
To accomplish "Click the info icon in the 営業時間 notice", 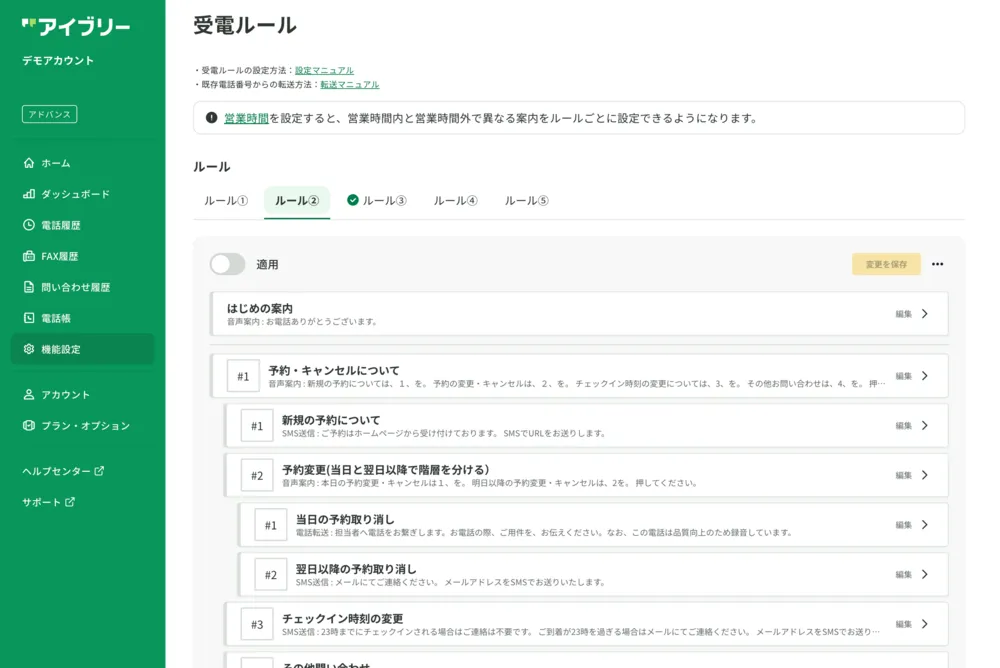I will 212,117.
